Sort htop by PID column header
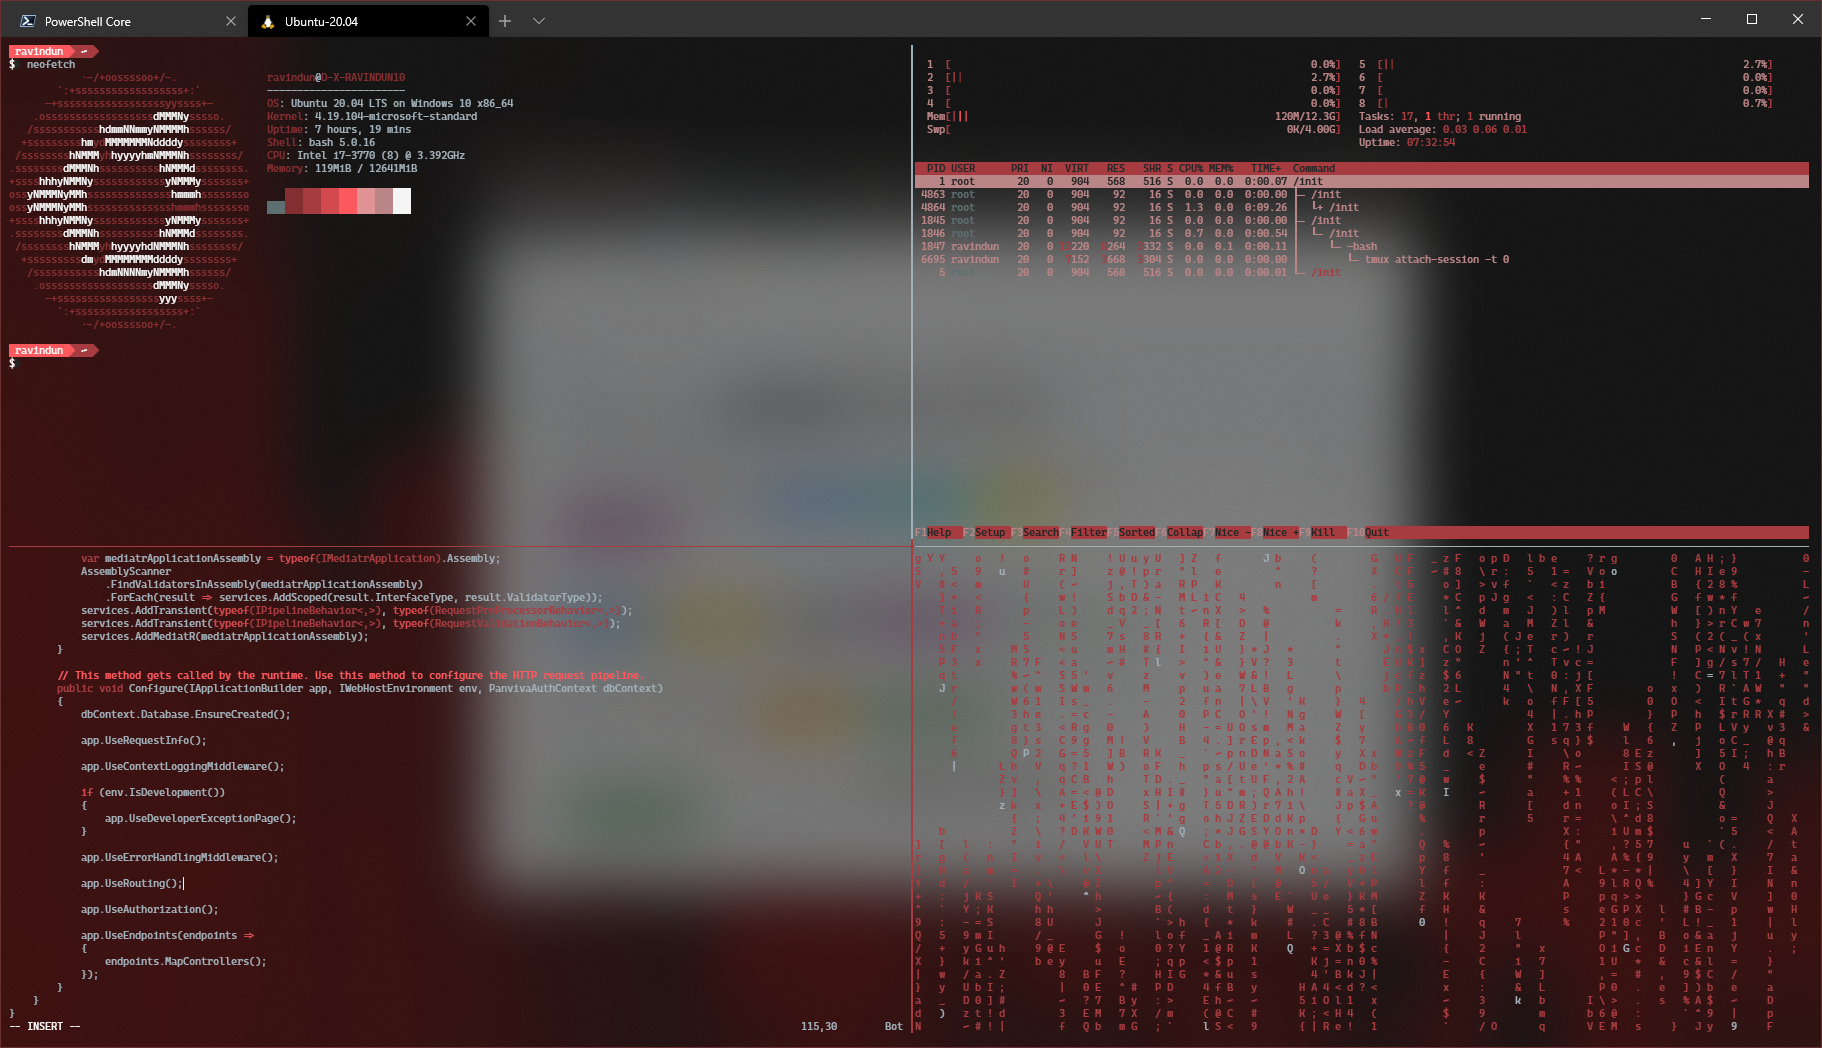The image size is (1822, 1048). (x=936, y=168)
